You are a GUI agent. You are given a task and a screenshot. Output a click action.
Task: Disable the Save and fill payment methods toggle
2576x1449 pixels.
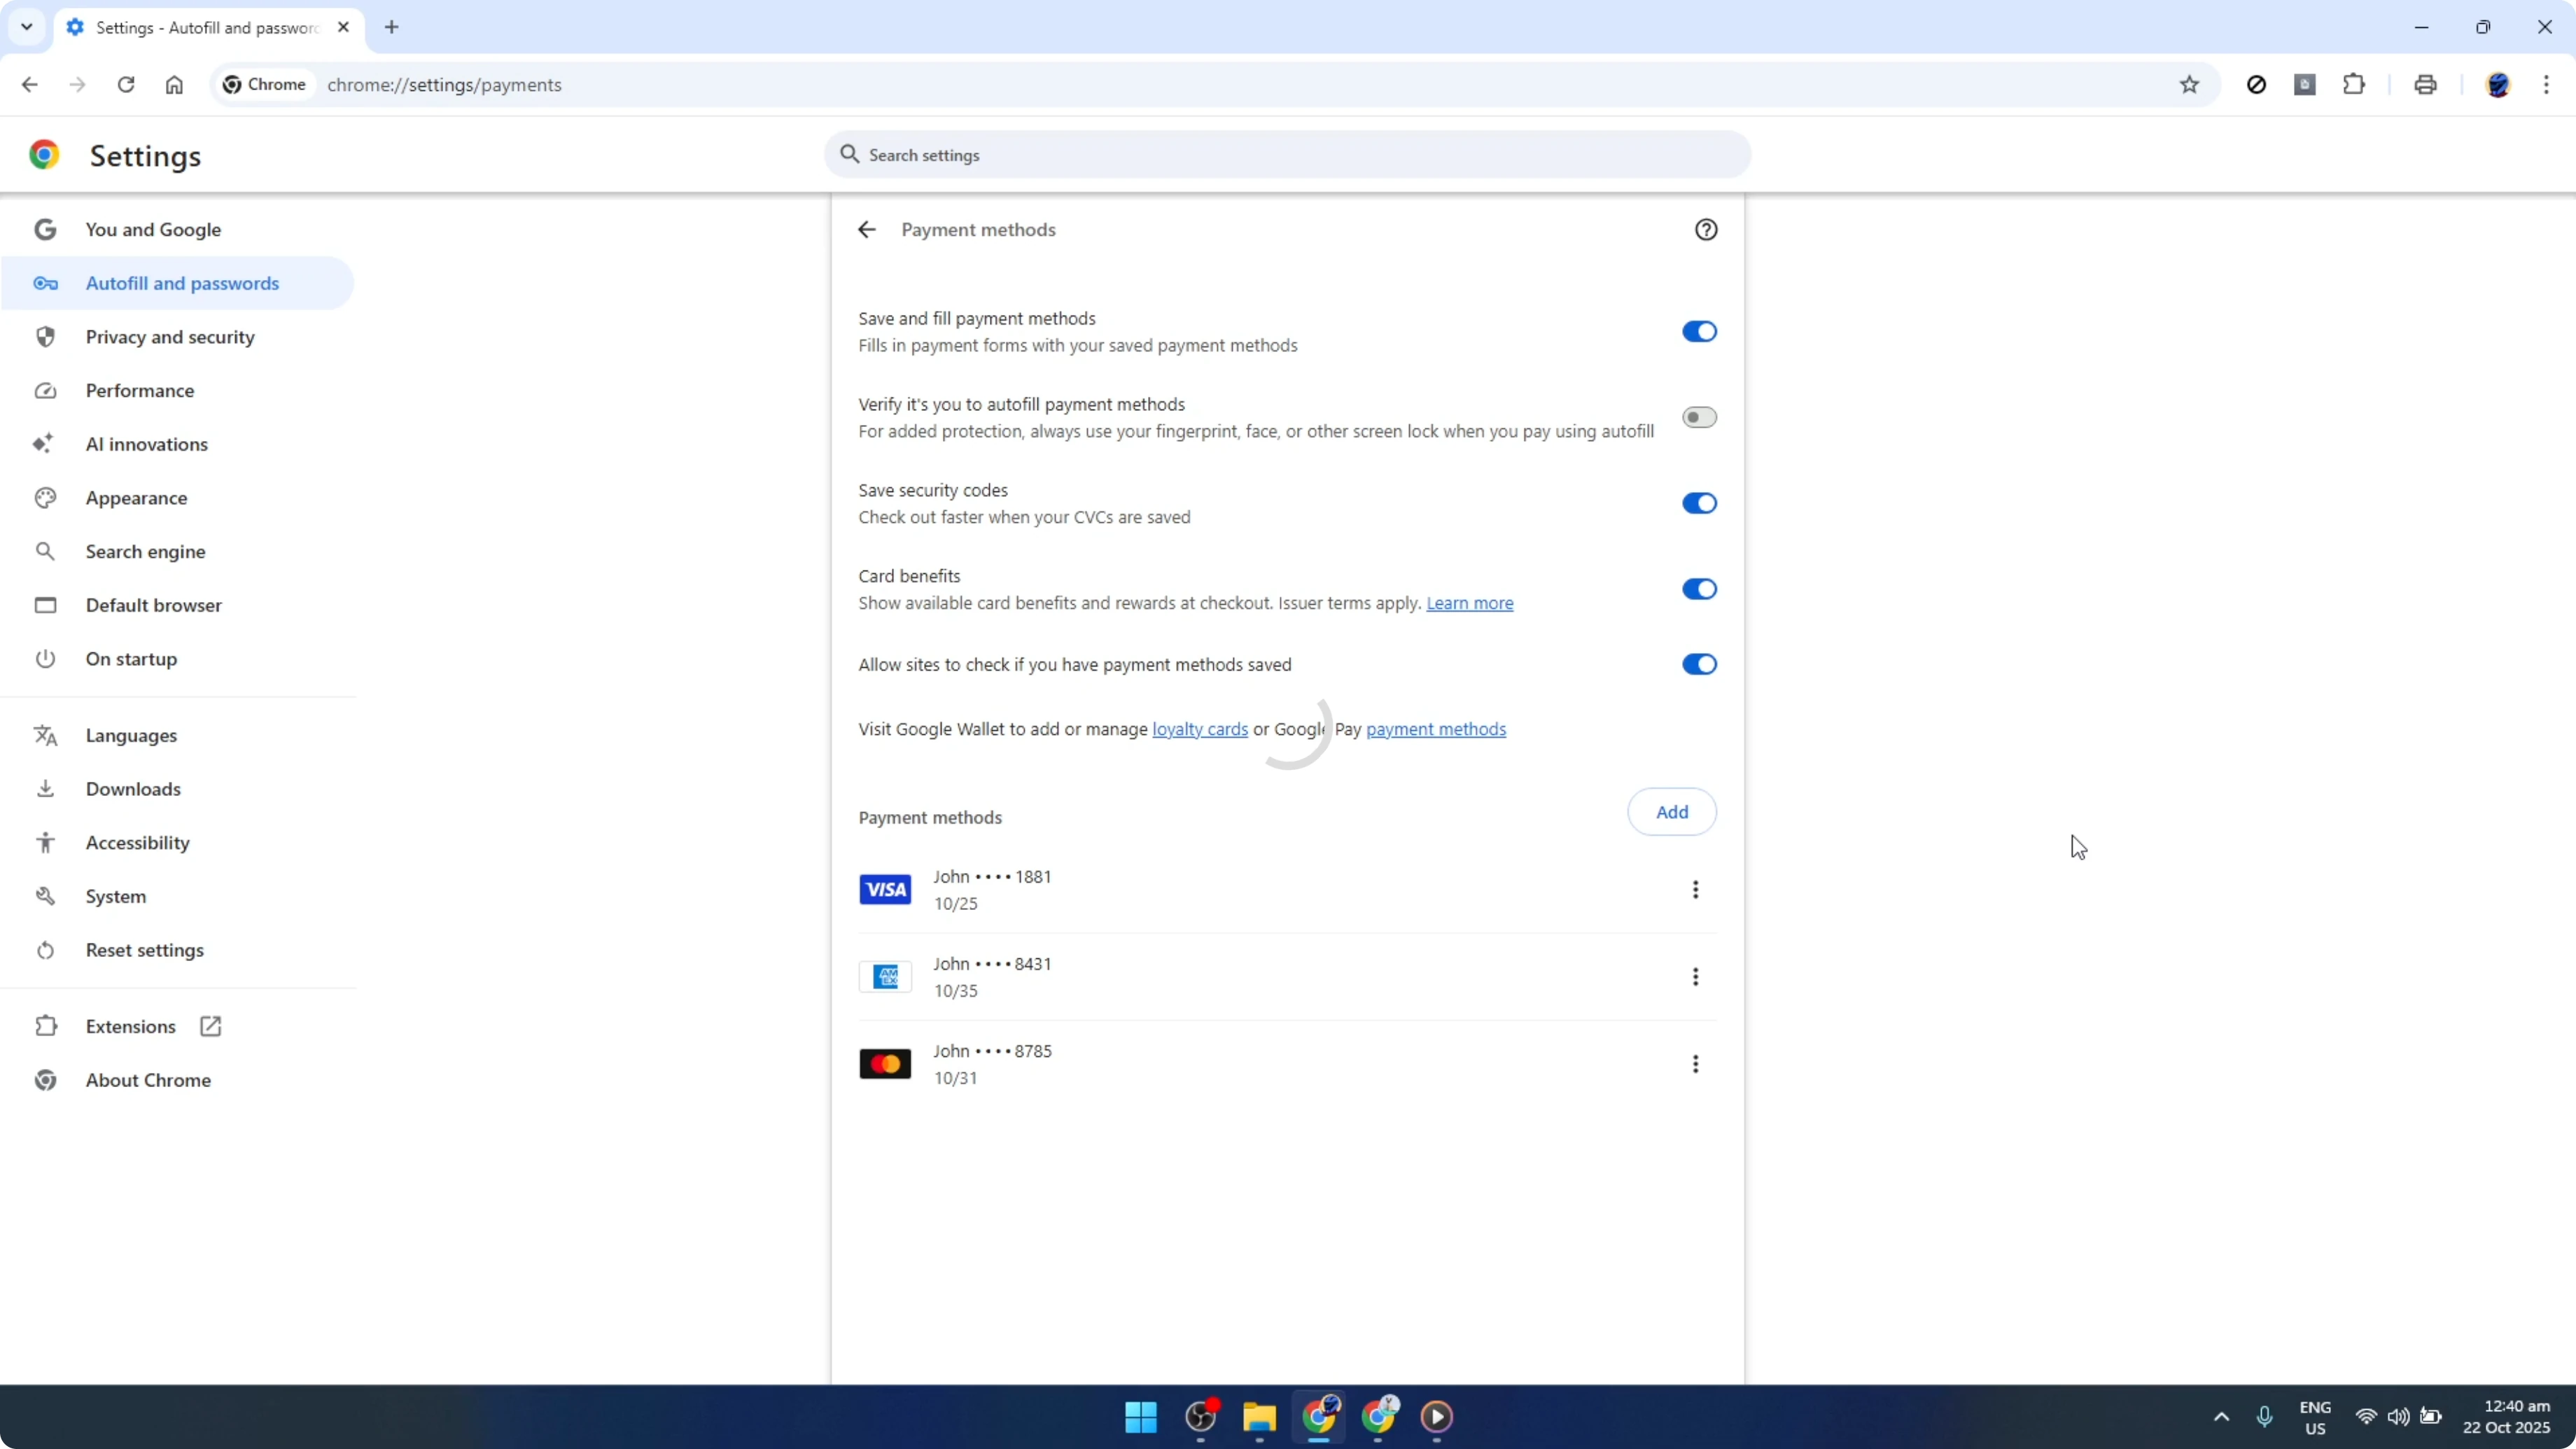(x=1698, y=331)
